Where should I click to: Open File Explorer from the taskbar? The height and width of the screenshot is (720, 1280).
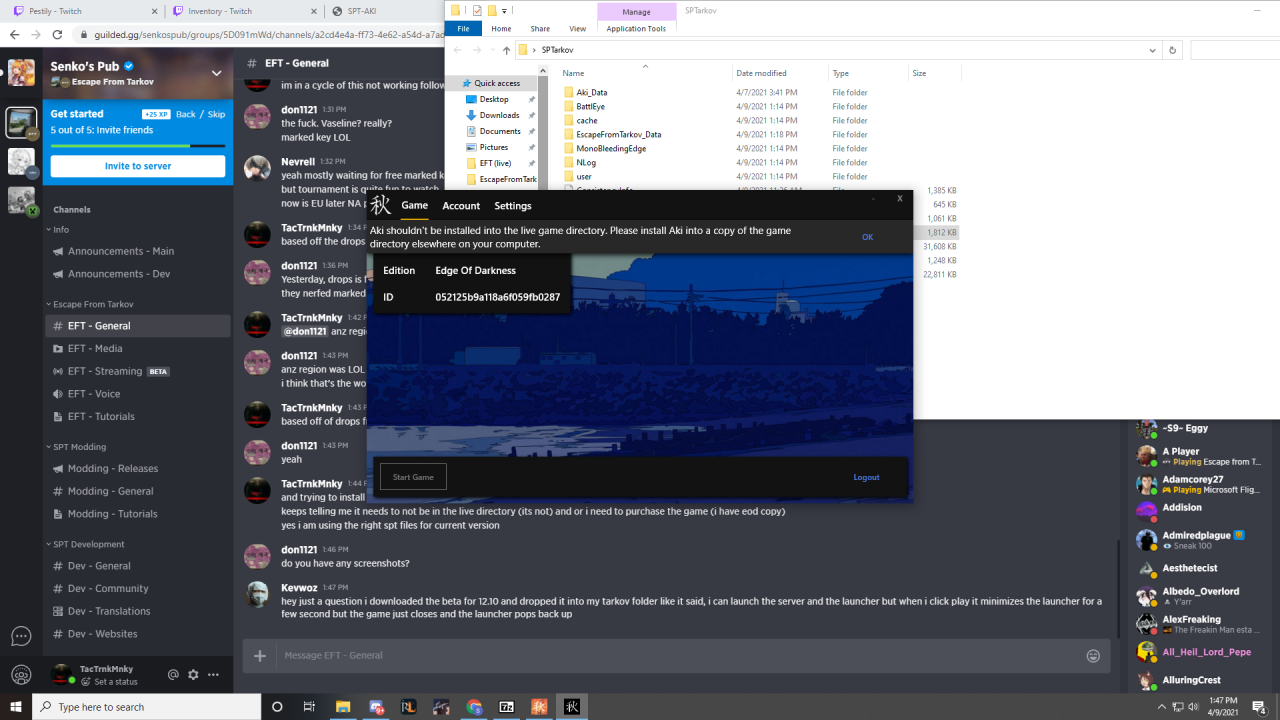click(342, 707)
